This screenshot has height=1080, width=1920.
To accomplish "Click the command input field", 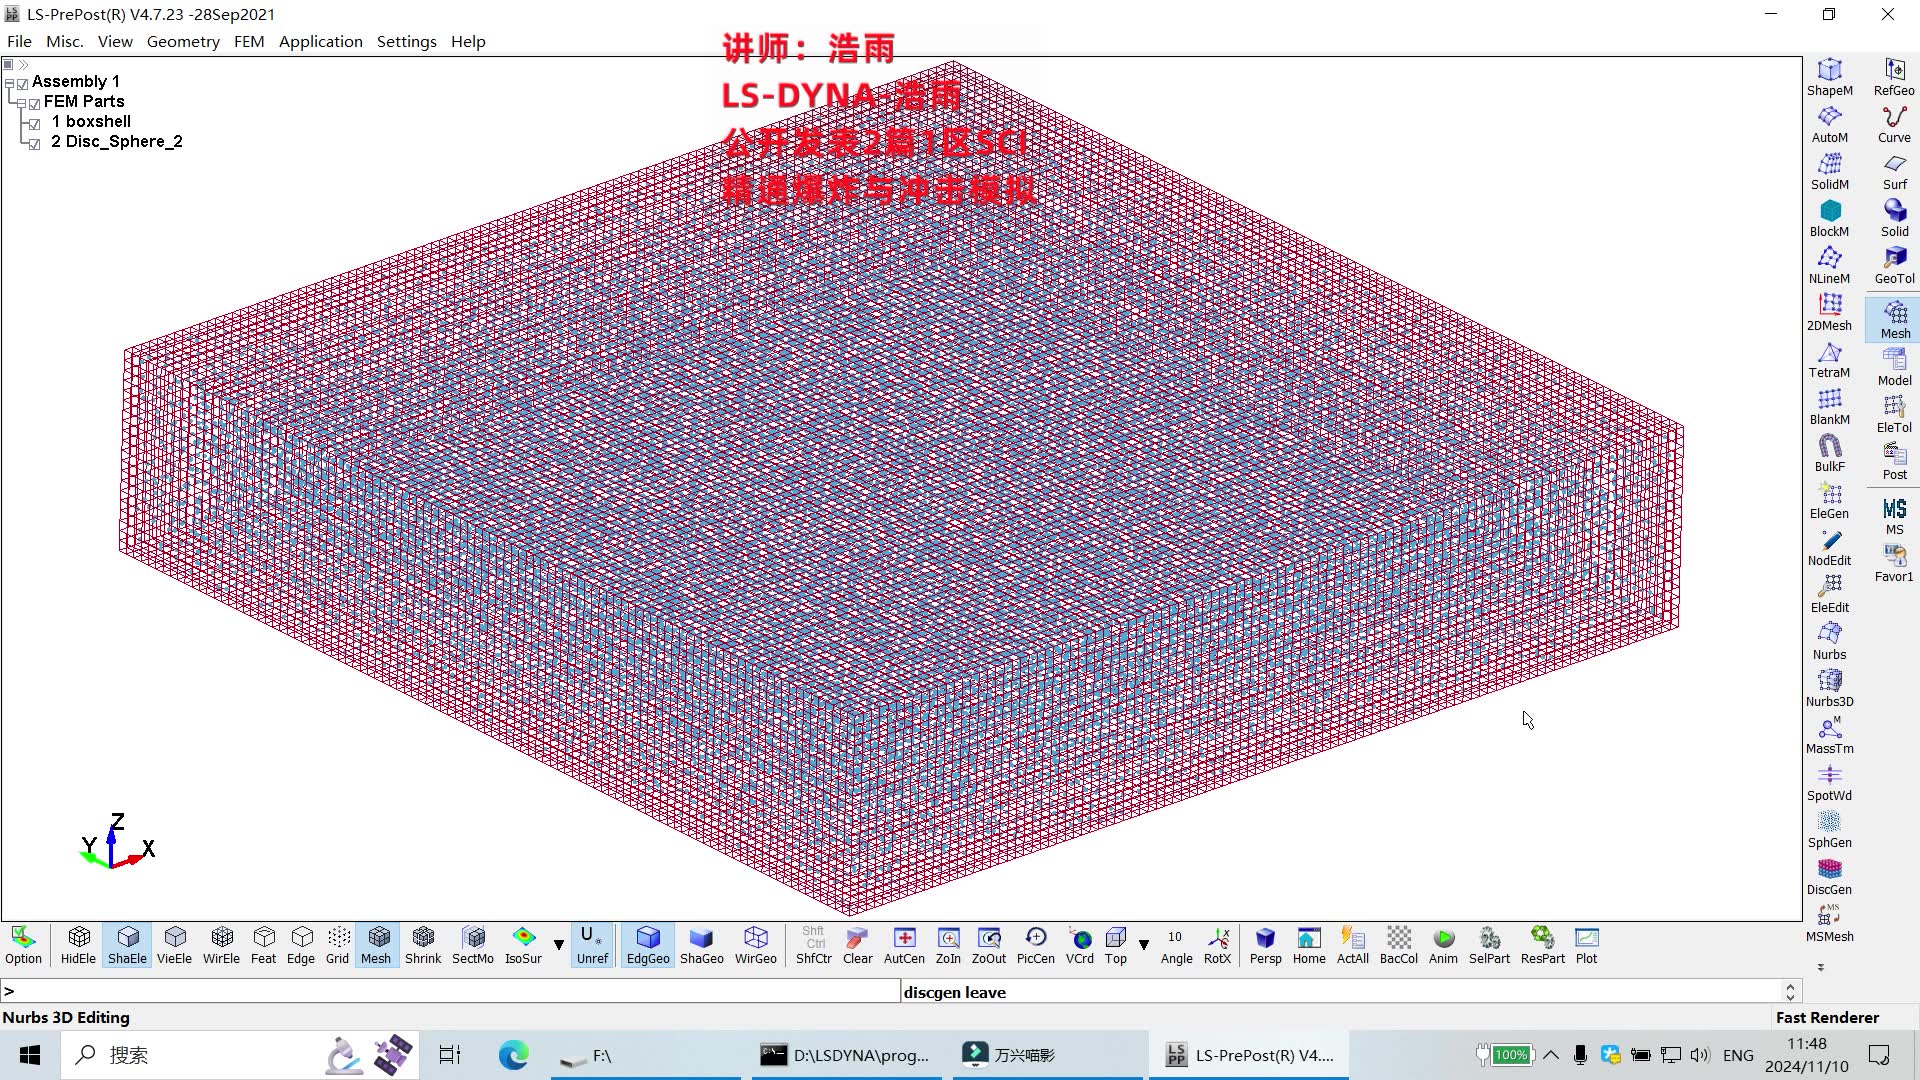I will (x=450, y=992).
